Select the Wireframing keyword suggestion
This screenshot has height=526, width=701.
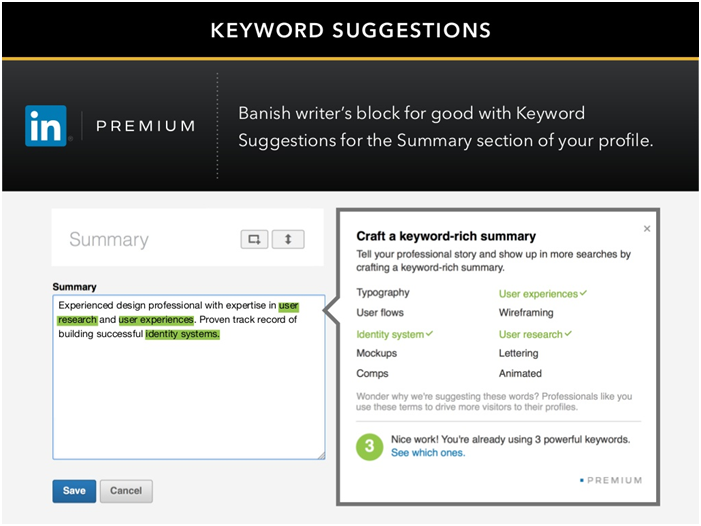click(526, 312)
